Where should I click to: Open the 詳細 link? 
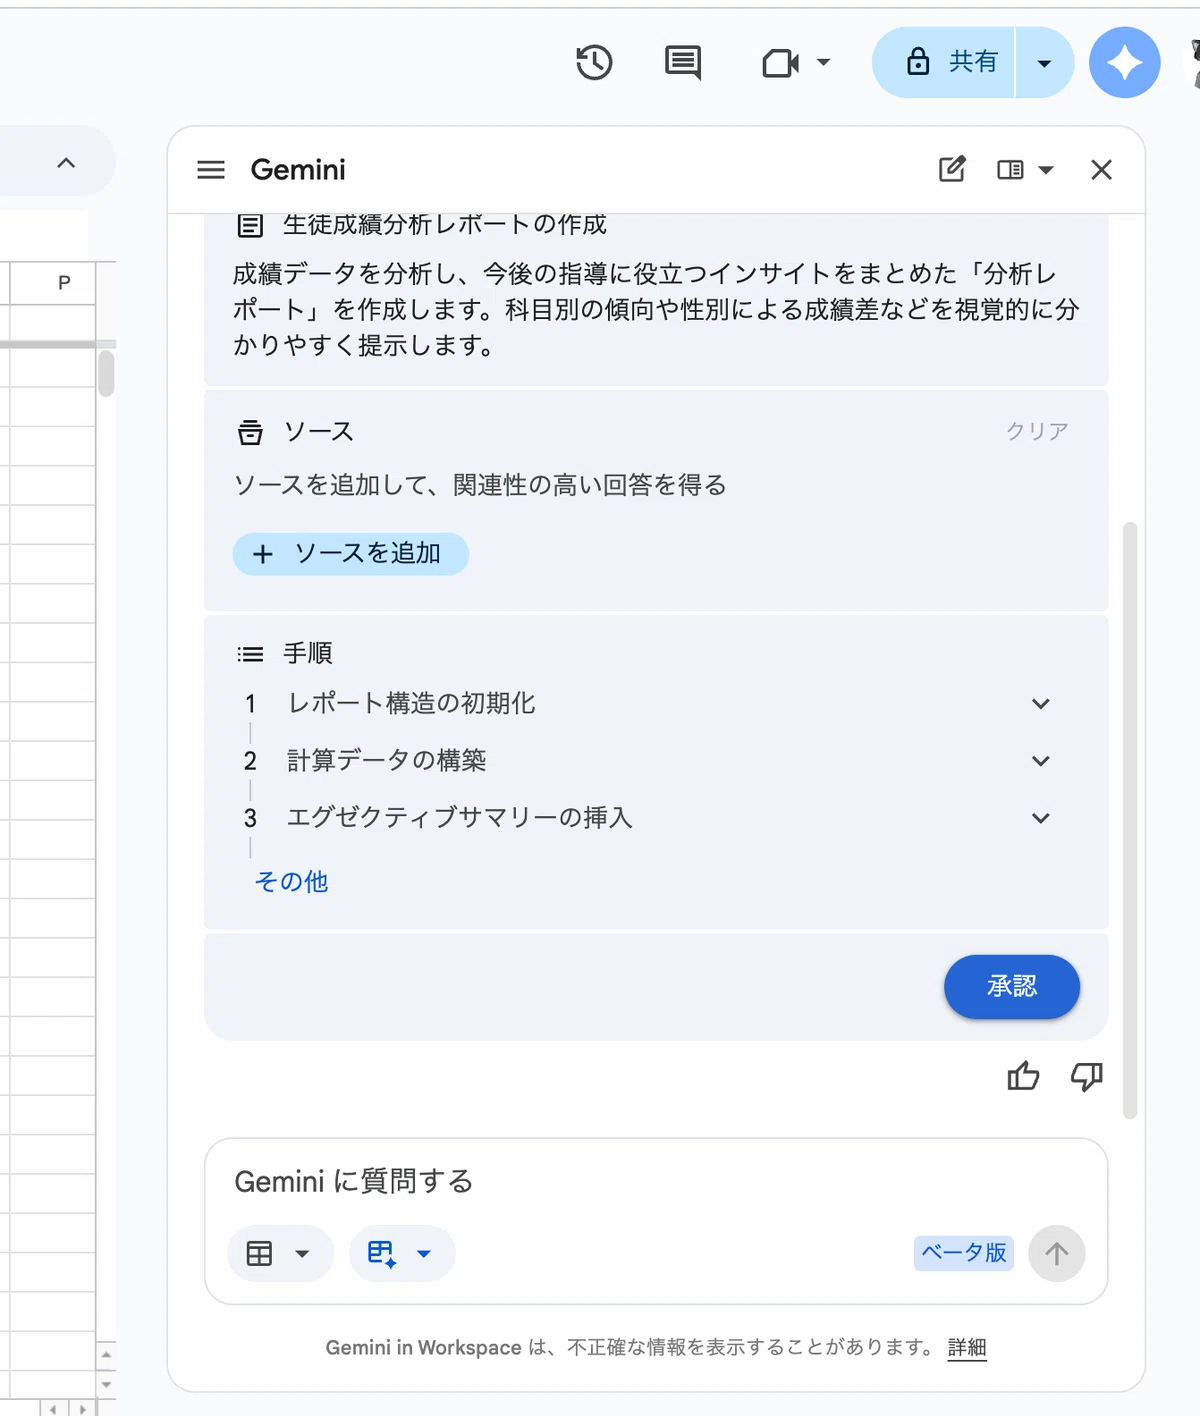coord(967,1347)
